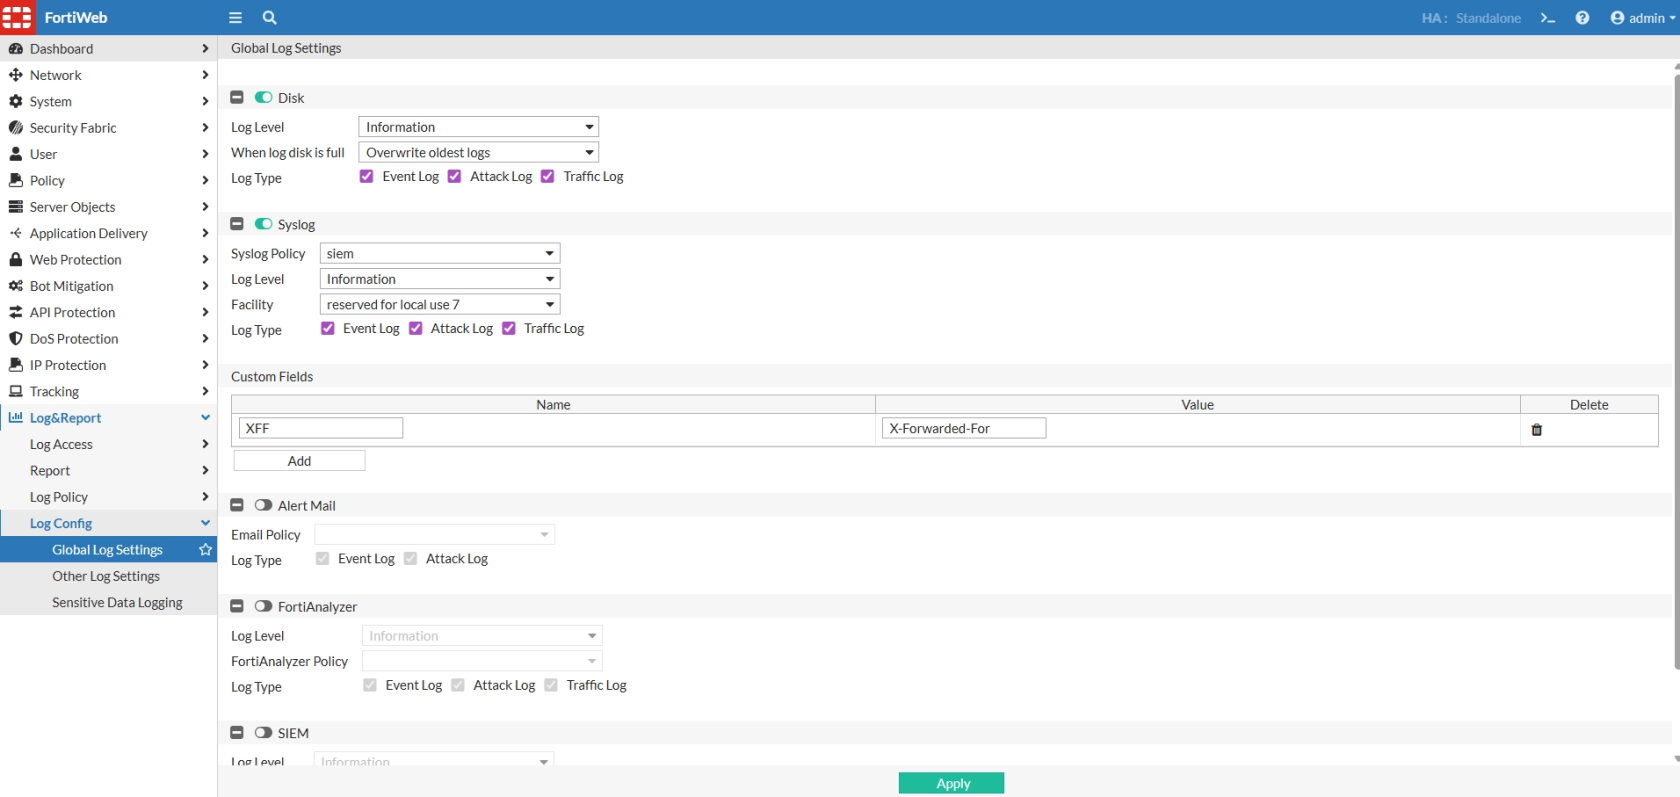The height and width of the screenshot is (797, 1680).
Task: Click the Network arrows icon
Action: click(x=16, y=75)
